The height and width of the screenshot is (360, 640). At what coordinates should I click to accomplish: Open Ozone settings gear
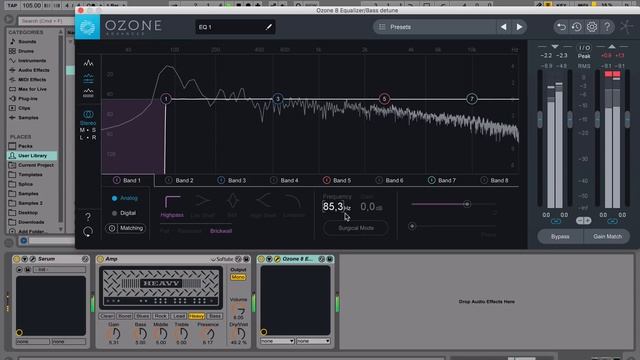click(x=592, y=27)
